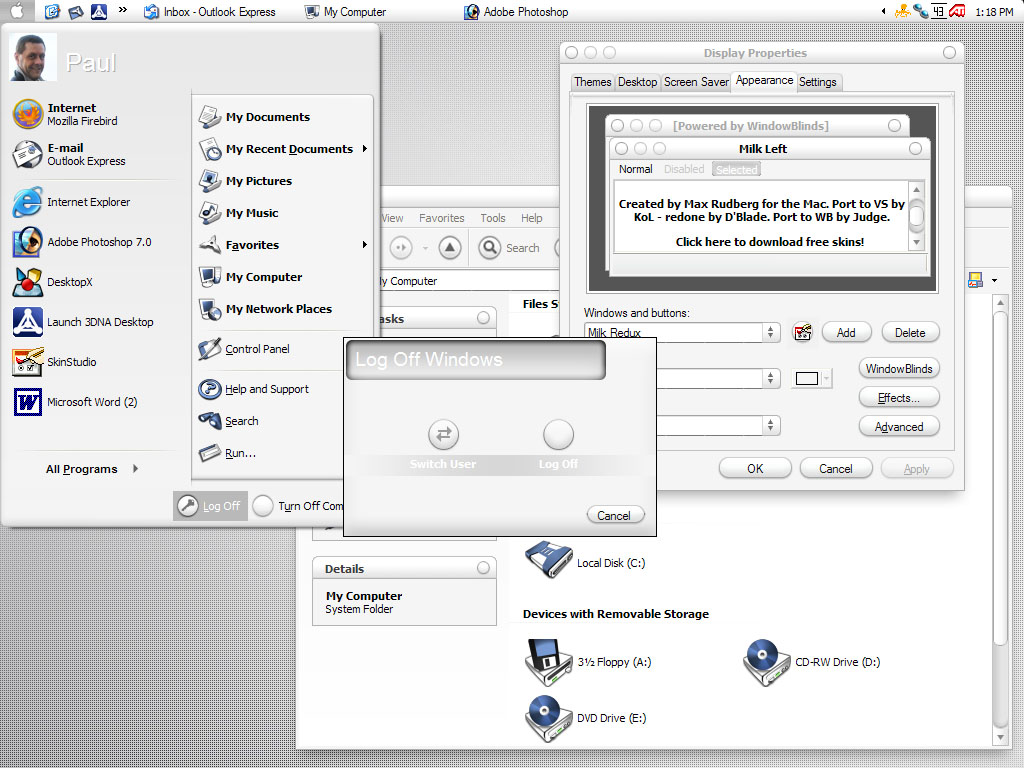Open Control Panel

pyautogui.click(x=244, y=349)
